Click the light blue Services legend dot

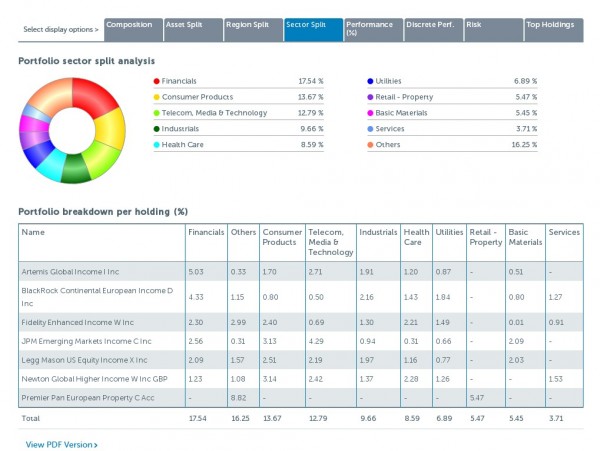[x=370, y=129]
